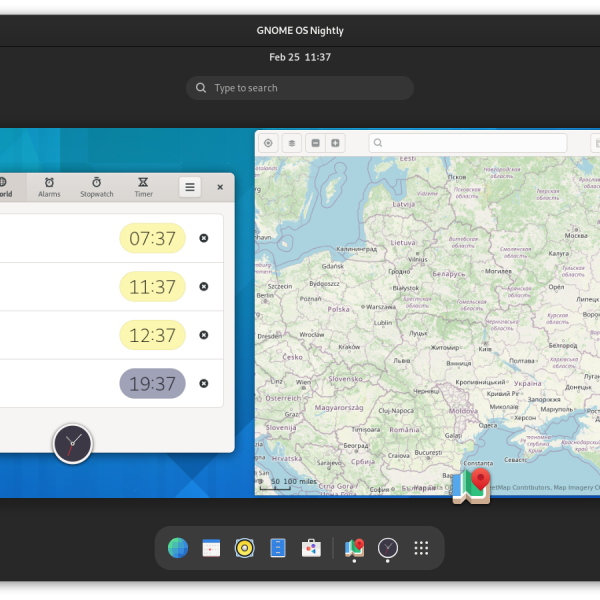This screenshot has width=600, height=600.
Task: Zoom out the map
Action: (x=315, y=143)
